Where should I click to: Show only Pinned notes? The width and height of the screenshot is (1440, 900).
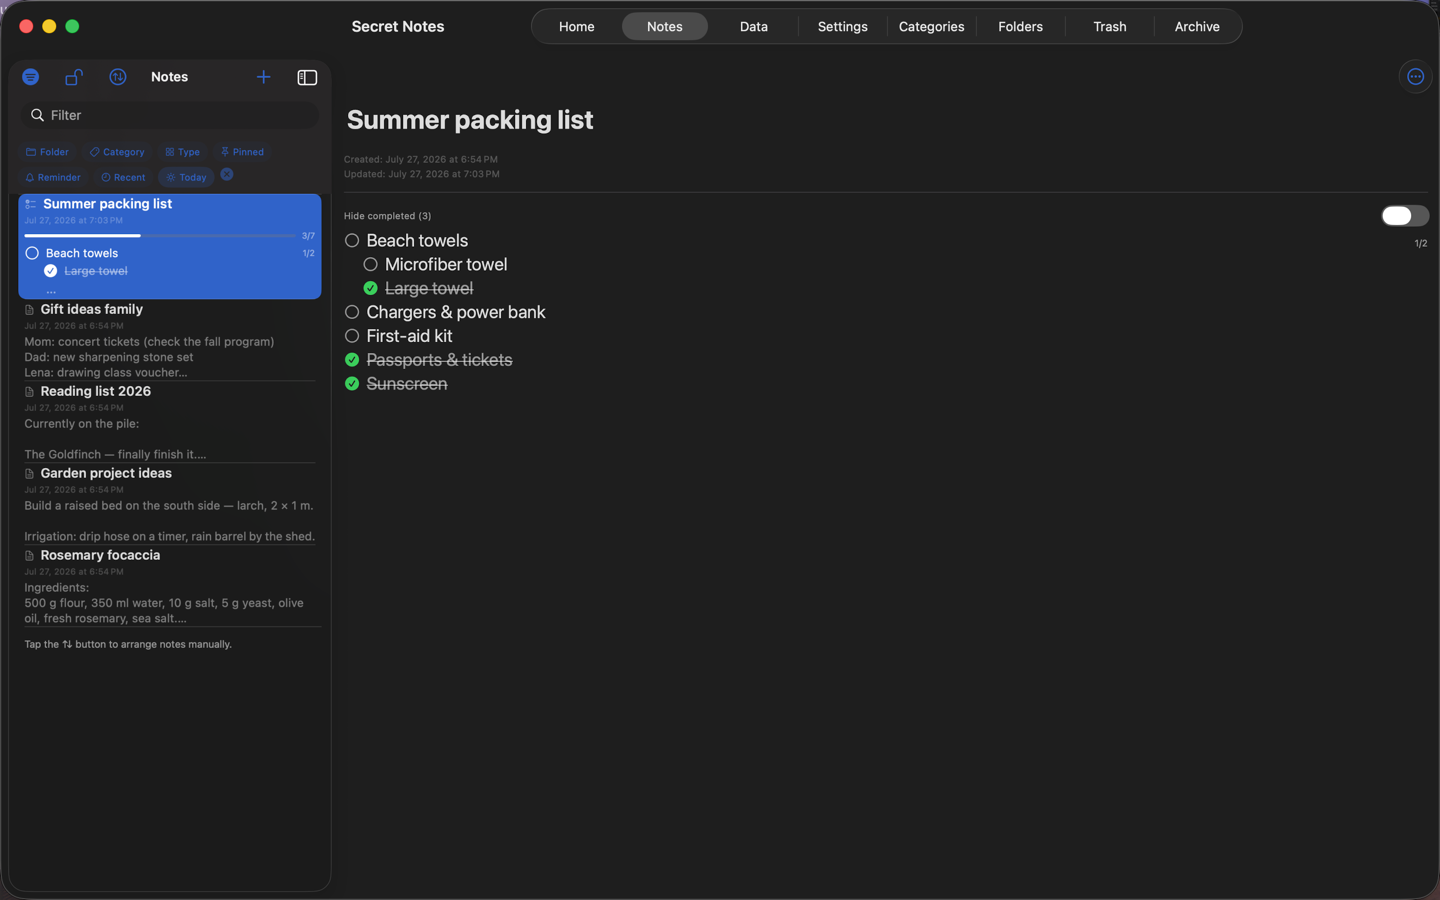[242, 152]
